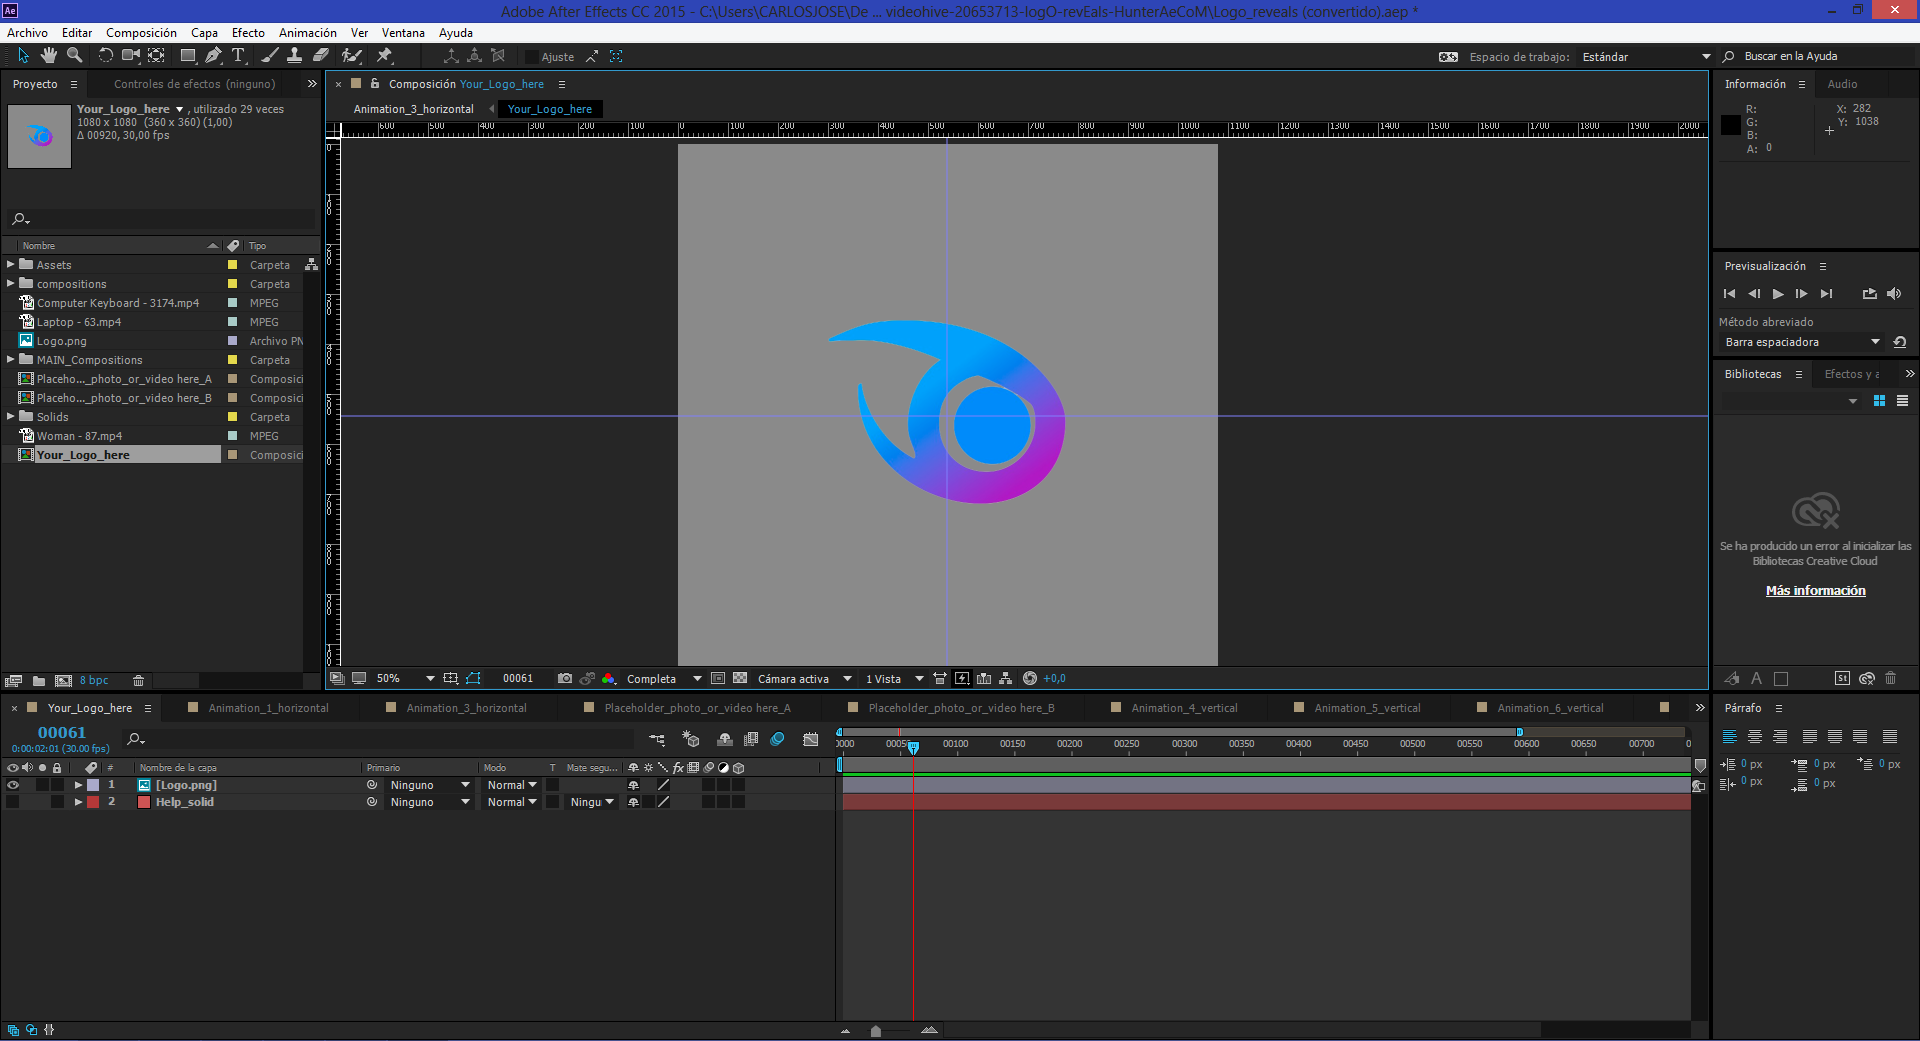Image resolution: width=1920 pixels, height=1041 pixels.
Task: Expand the Solids folder
Action: point(11,417)
